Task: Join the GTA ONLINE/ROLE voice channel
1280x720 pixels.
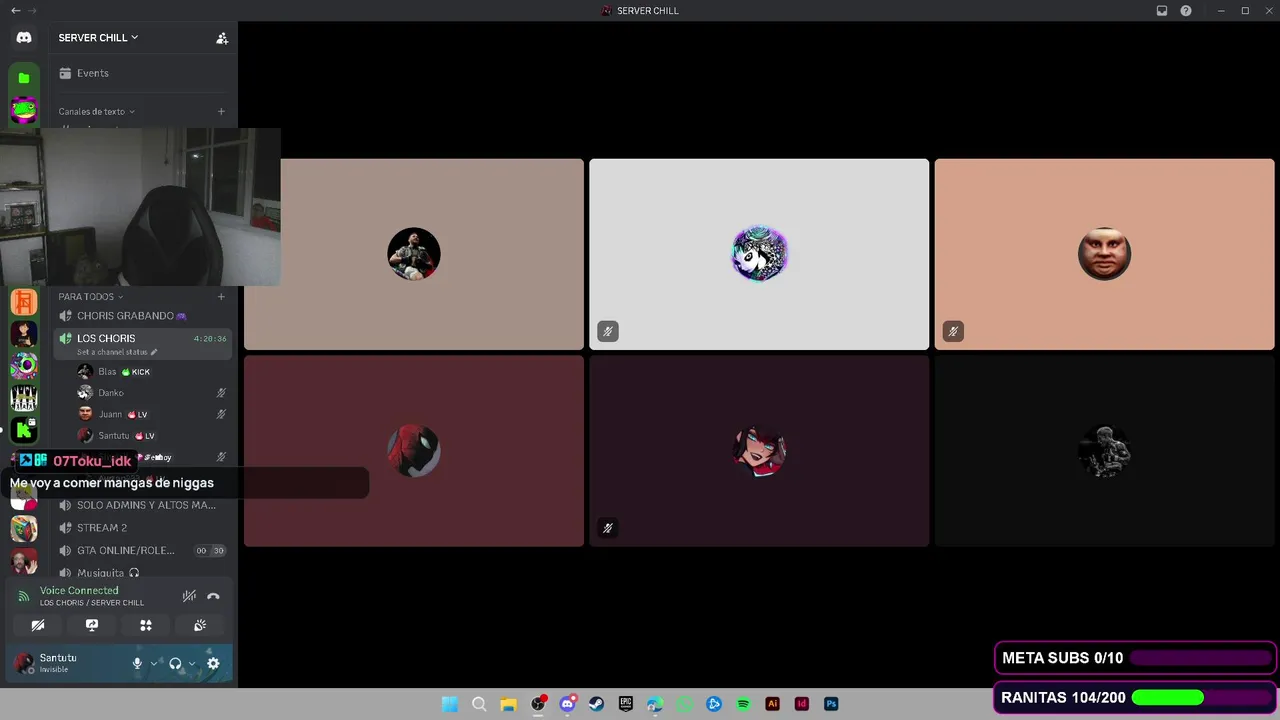Action: tap(143, 550)
